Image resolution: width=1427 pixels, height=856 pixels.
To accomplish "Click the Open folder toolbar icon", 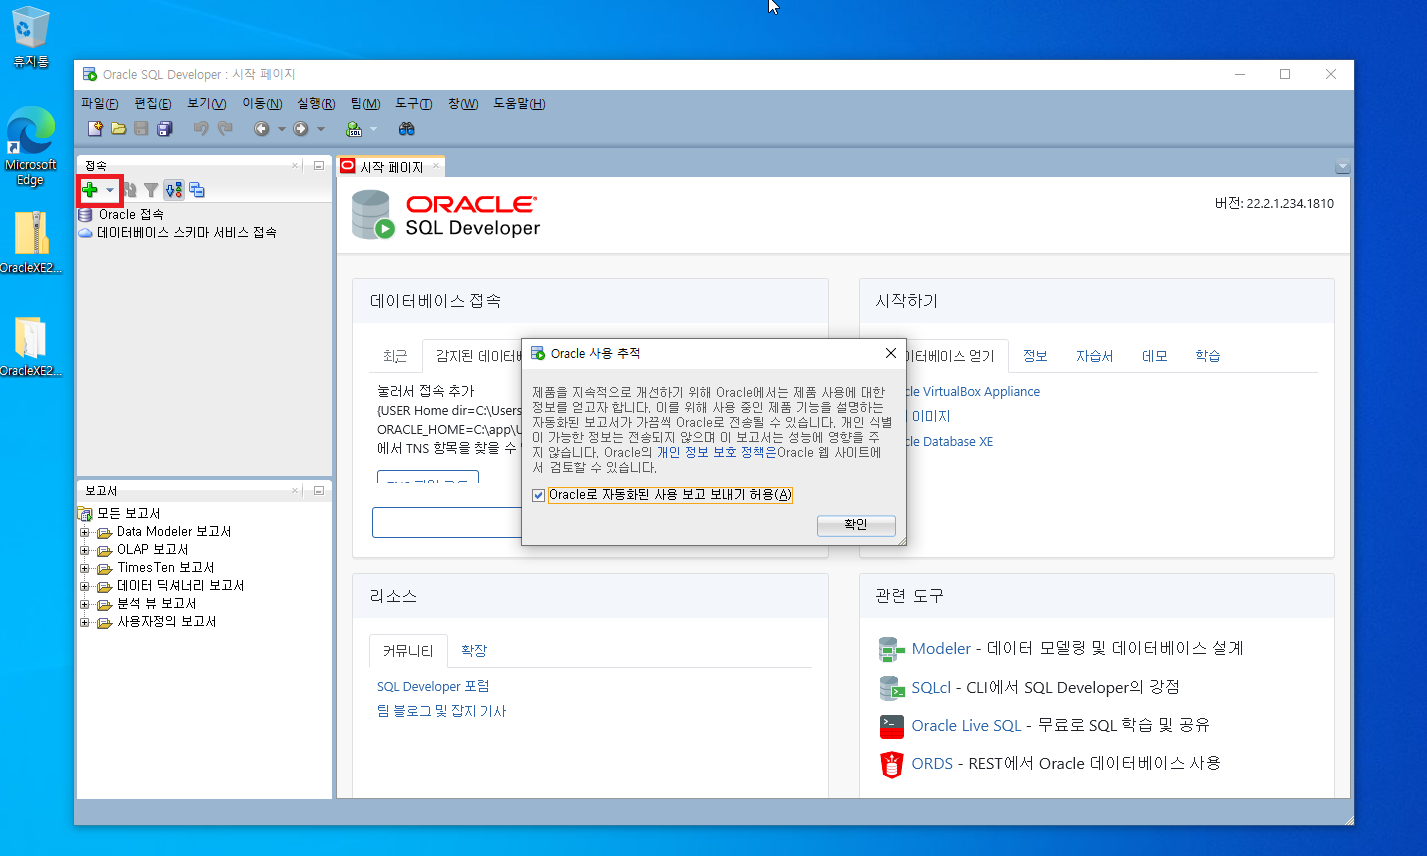I will [118, 129].
